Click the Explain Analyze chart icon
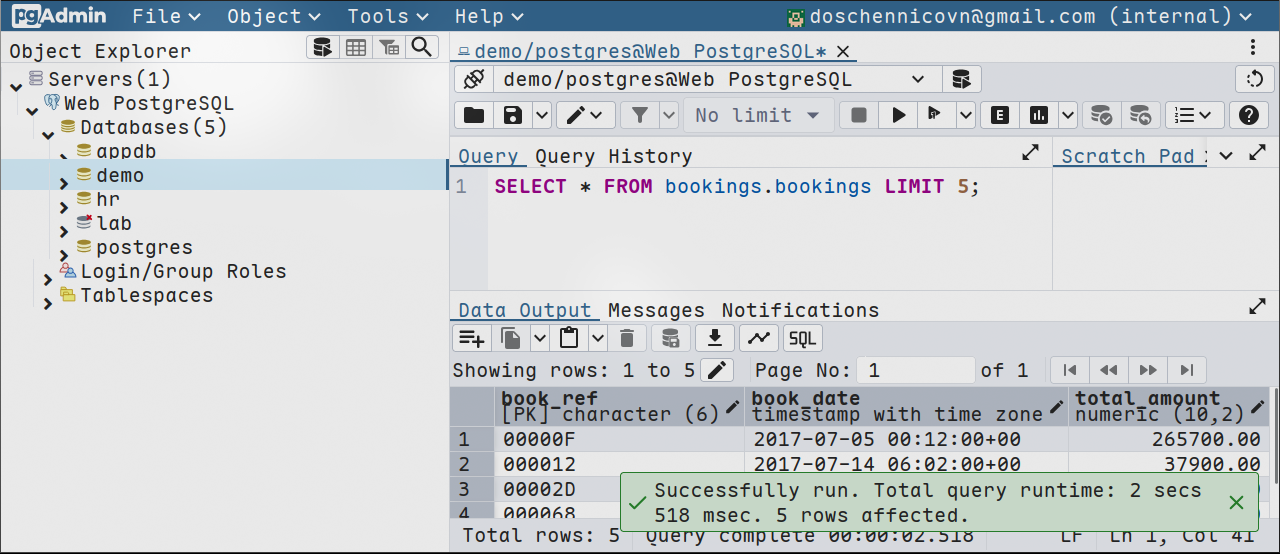 pos(1039,115)
